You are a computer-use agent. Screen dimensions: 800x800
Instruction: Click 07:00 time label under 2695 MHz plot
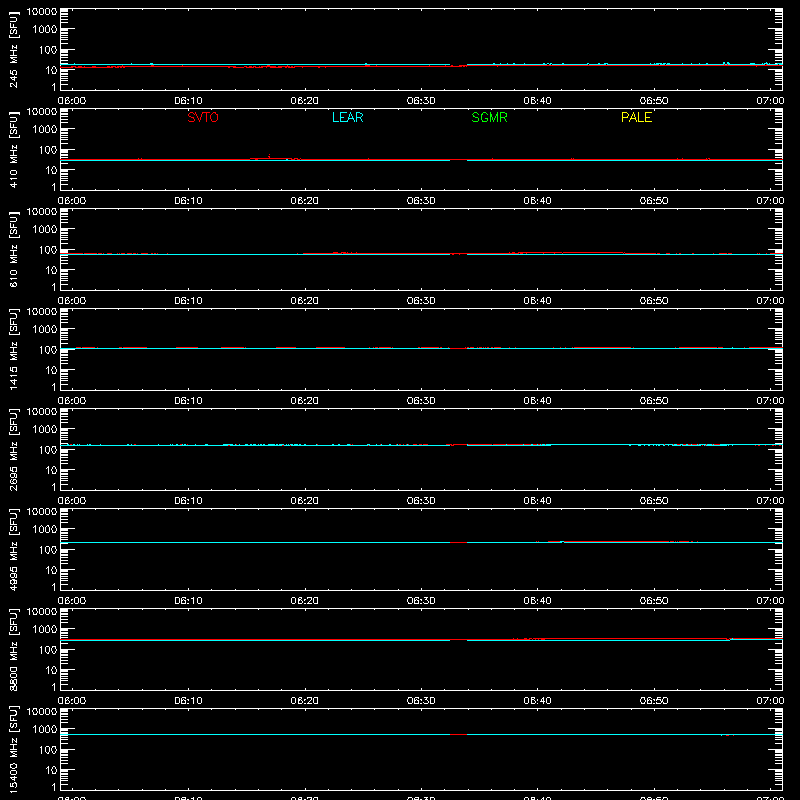[770, 501]
